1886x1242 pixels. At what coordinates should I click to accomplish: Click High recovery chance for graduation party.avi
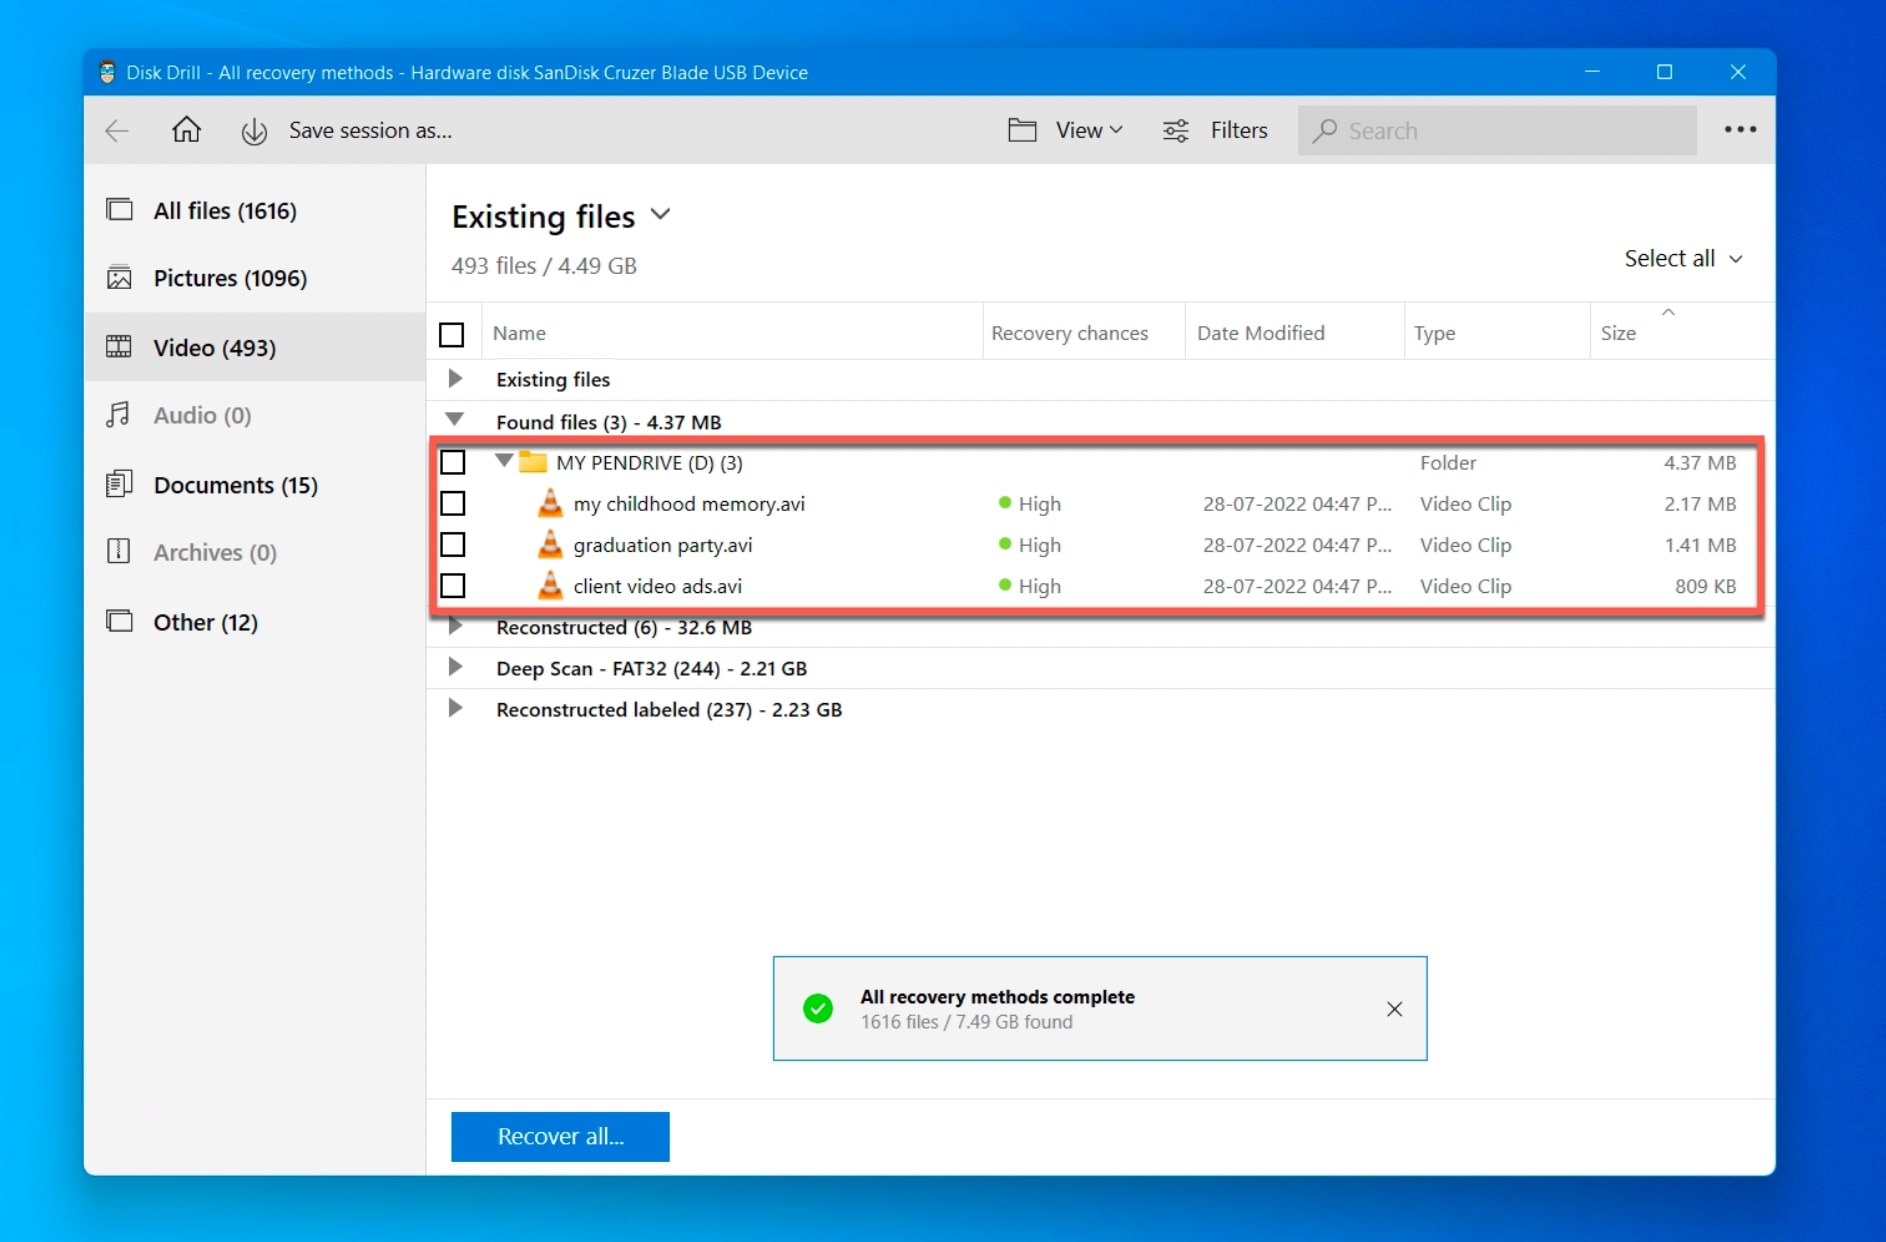(x=1030, y=545)
